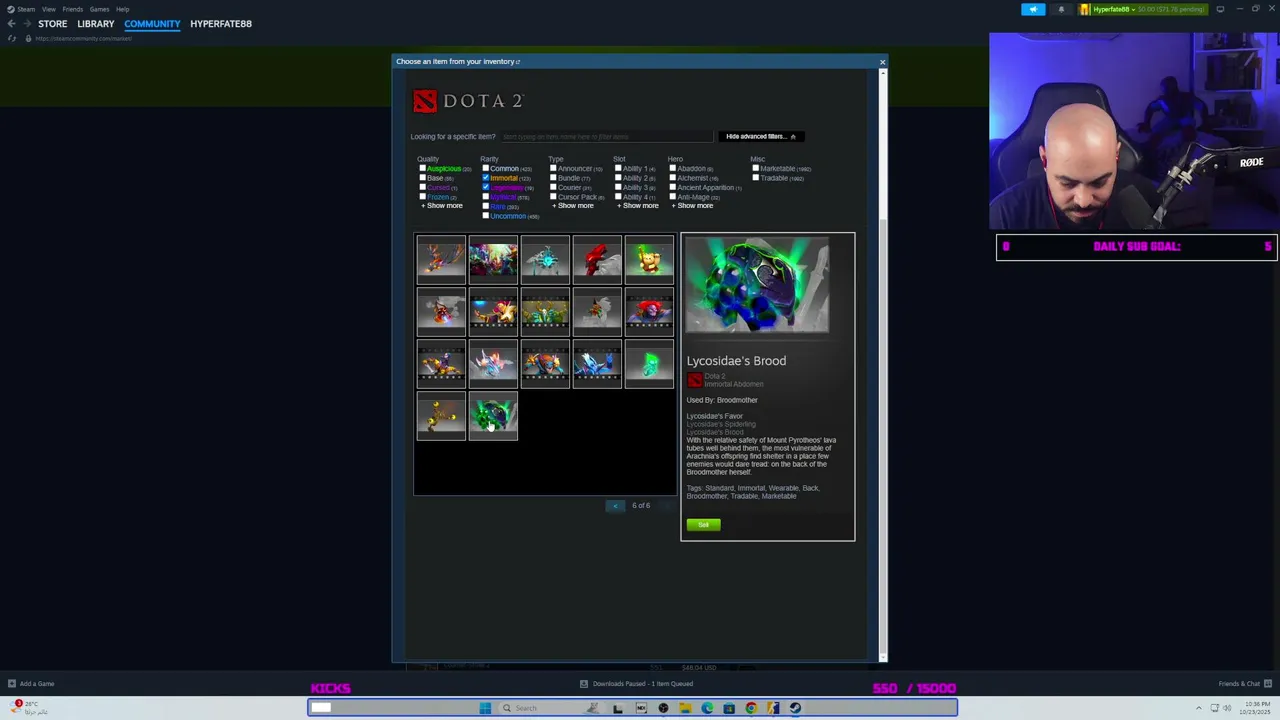Open the inventory link icon beside the dialog title

pos(518,62)
